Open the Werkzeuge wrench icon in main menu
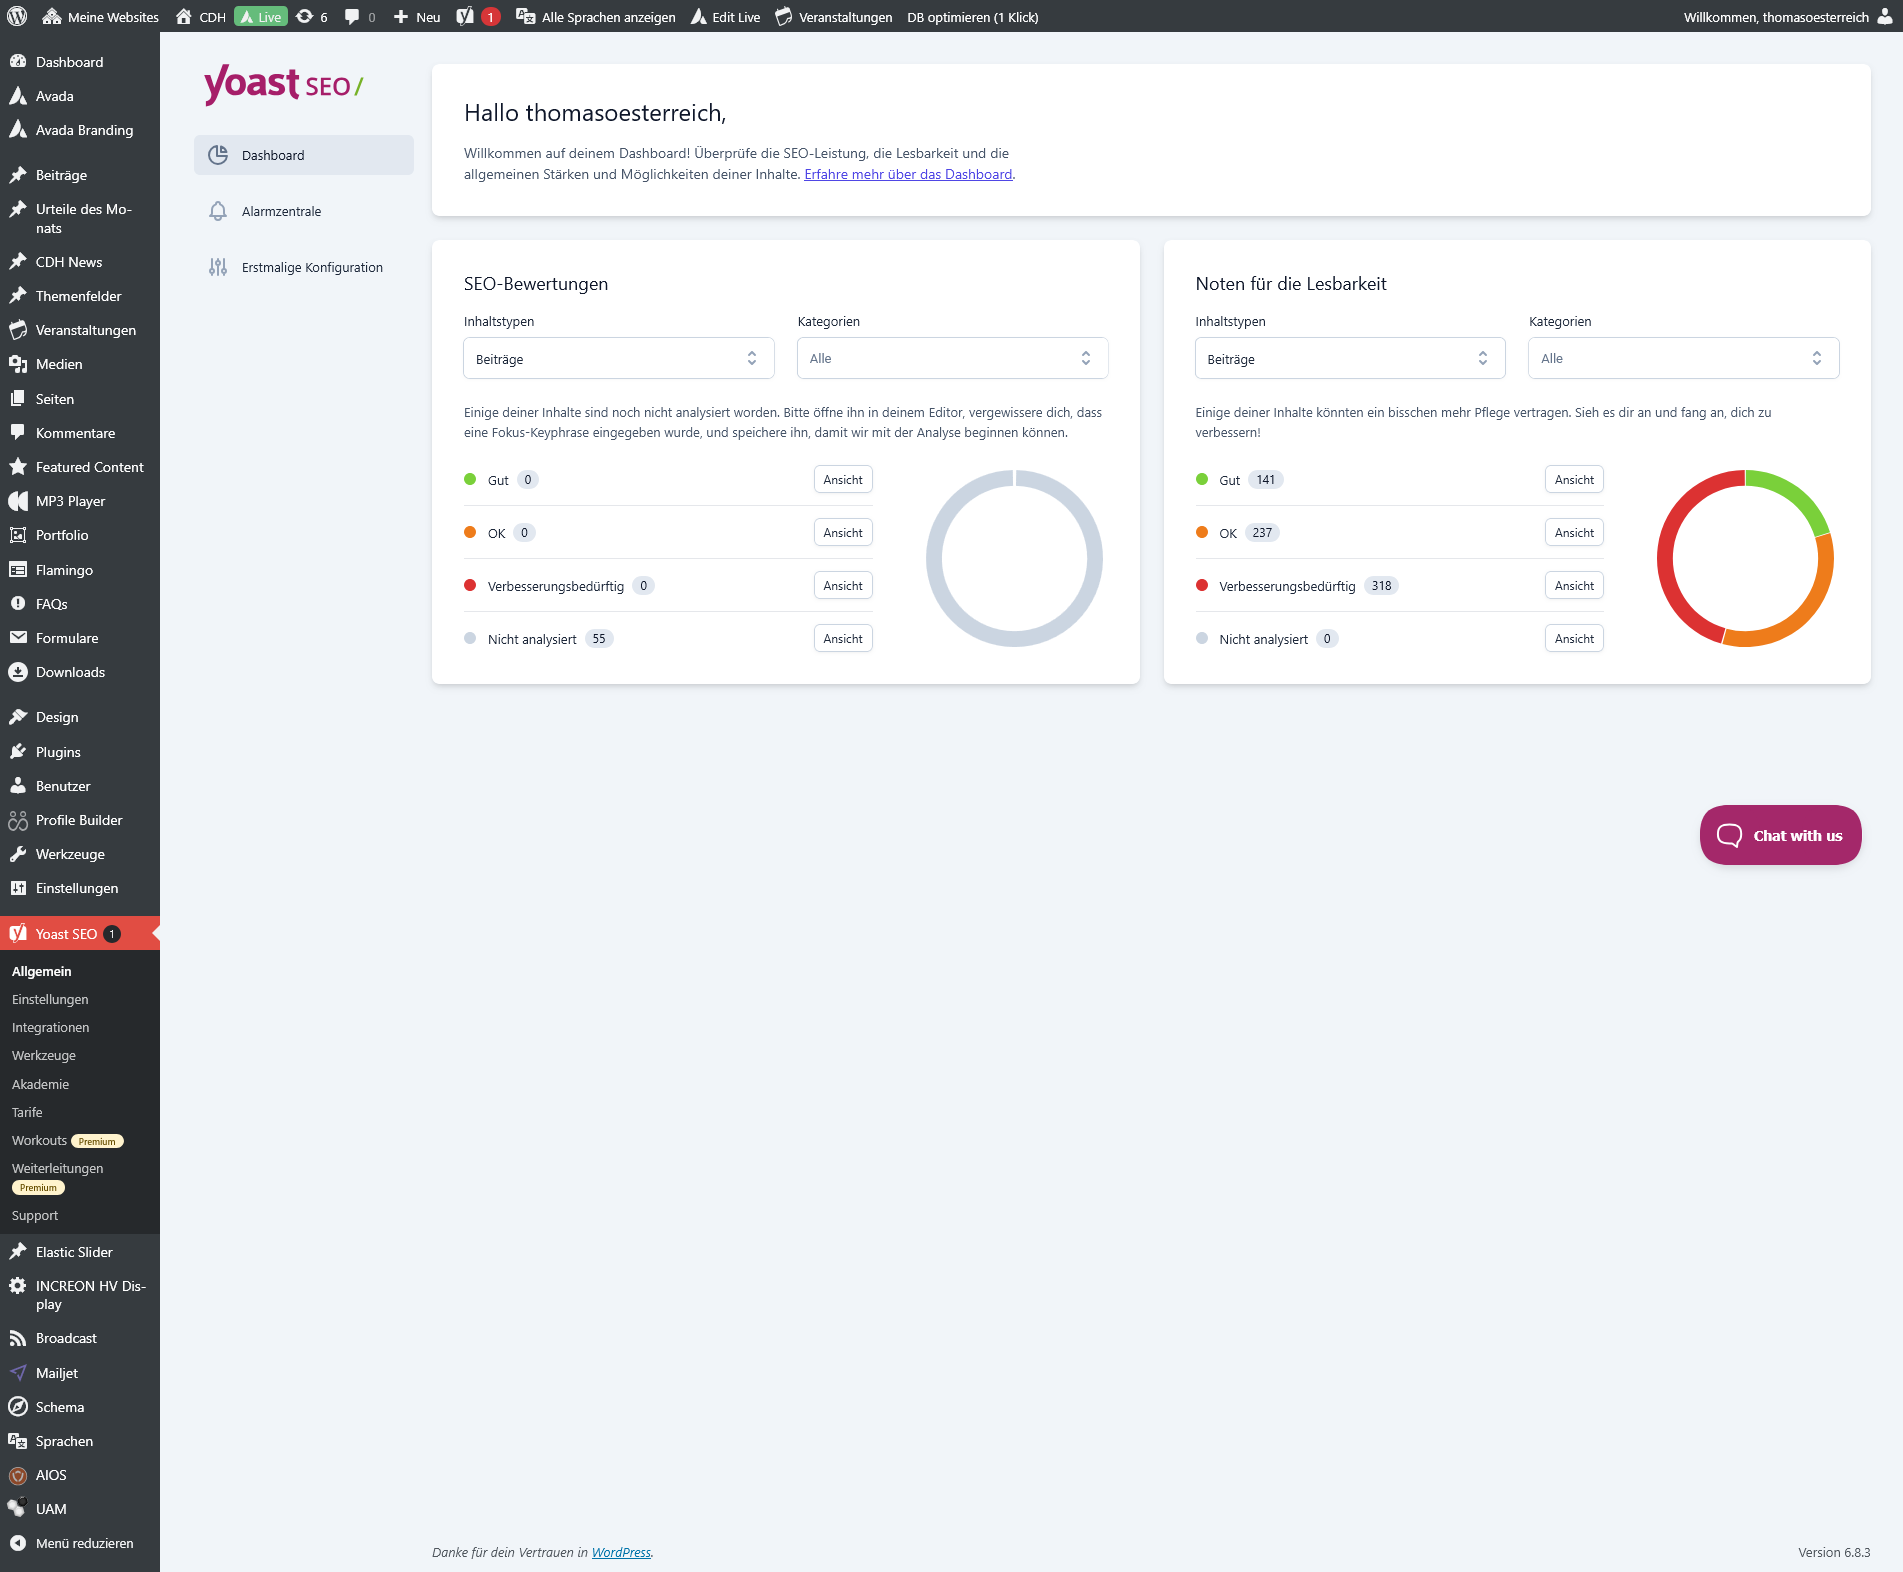 coord(18,854)
